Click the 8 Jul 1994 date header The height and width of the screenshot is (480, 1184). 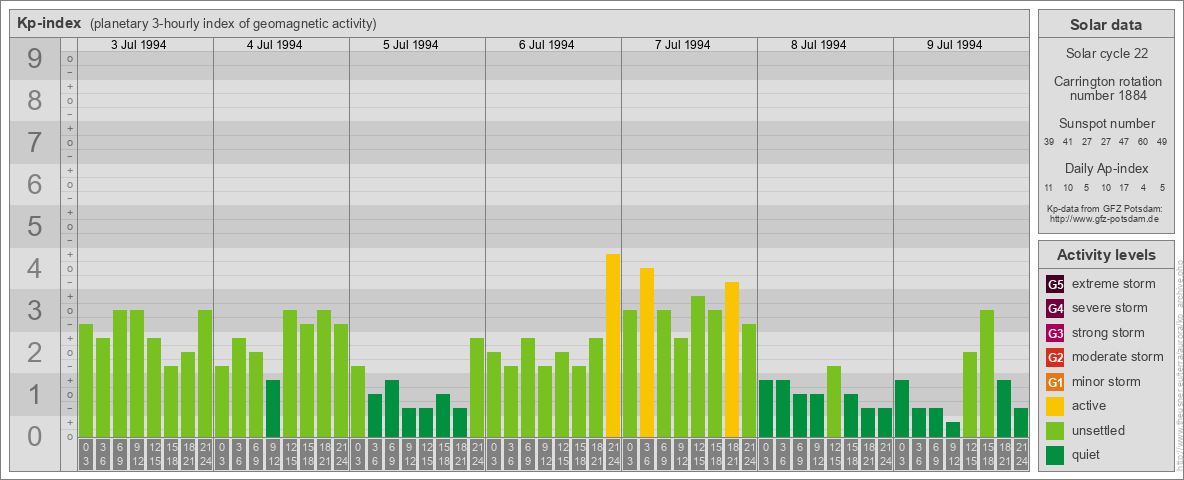818,45
